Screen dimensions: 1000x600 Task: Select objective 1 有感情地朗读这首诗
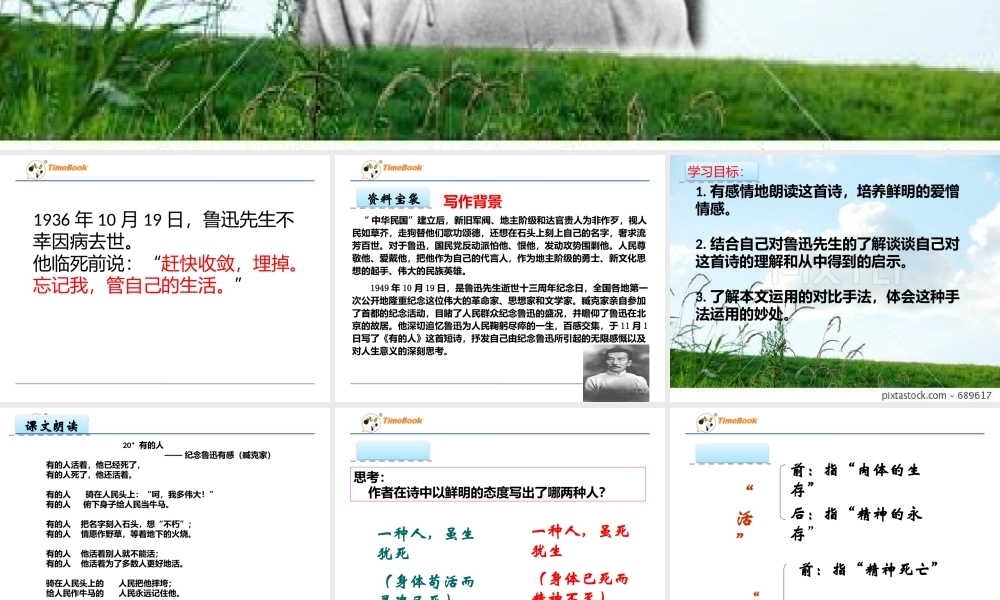point(827,200)
